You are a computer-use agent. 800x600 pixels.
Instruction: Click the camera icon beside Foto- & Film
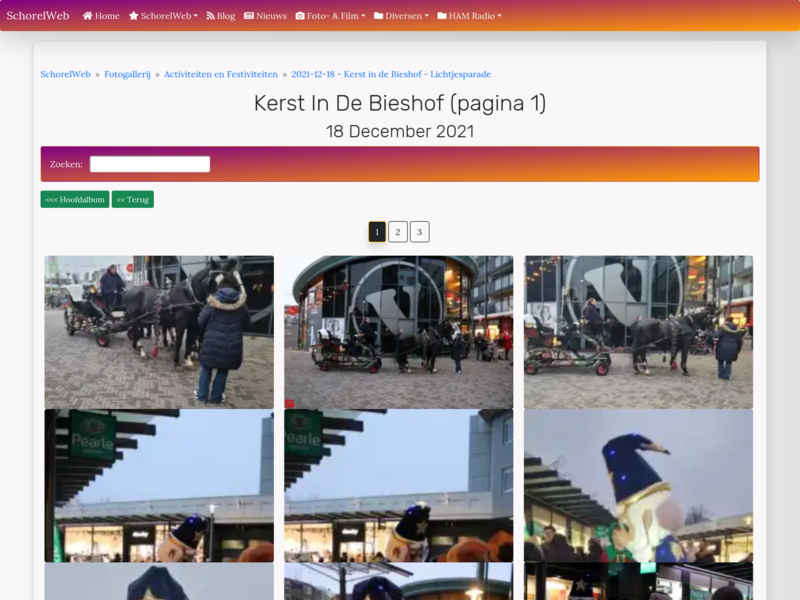click(300, 16)
